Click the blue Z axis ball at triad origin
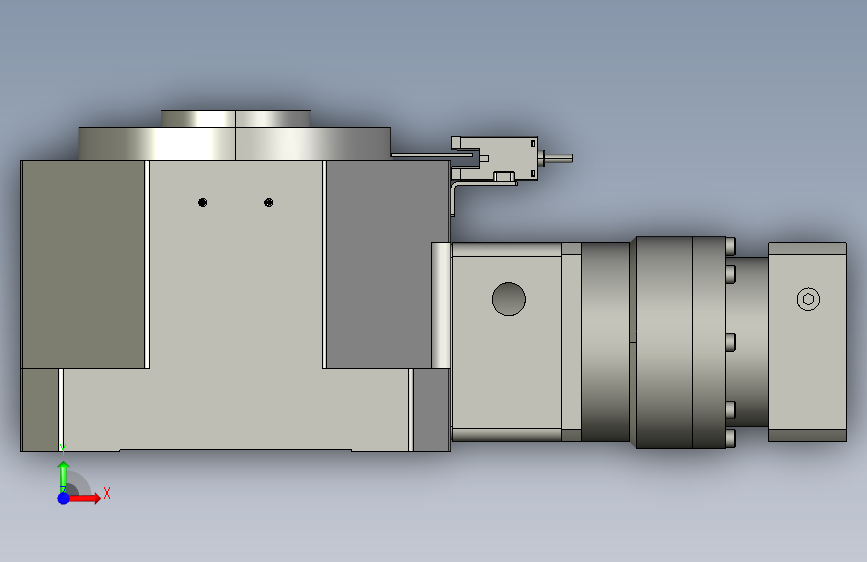This screenshot has height=562, width=867. coord(64,498)
